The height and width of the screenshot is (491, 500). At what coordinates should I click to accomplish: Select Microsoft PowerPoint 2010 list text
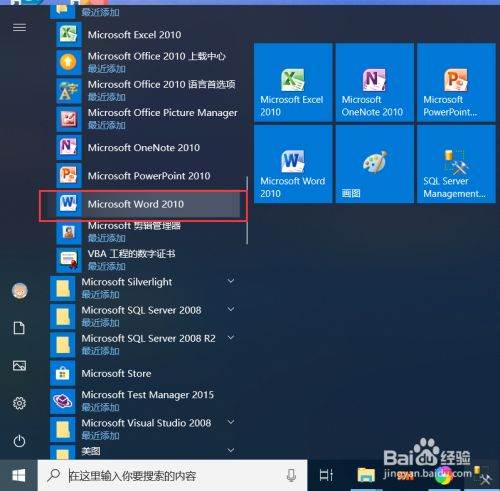pyautogui.click(x=149, y=176)
